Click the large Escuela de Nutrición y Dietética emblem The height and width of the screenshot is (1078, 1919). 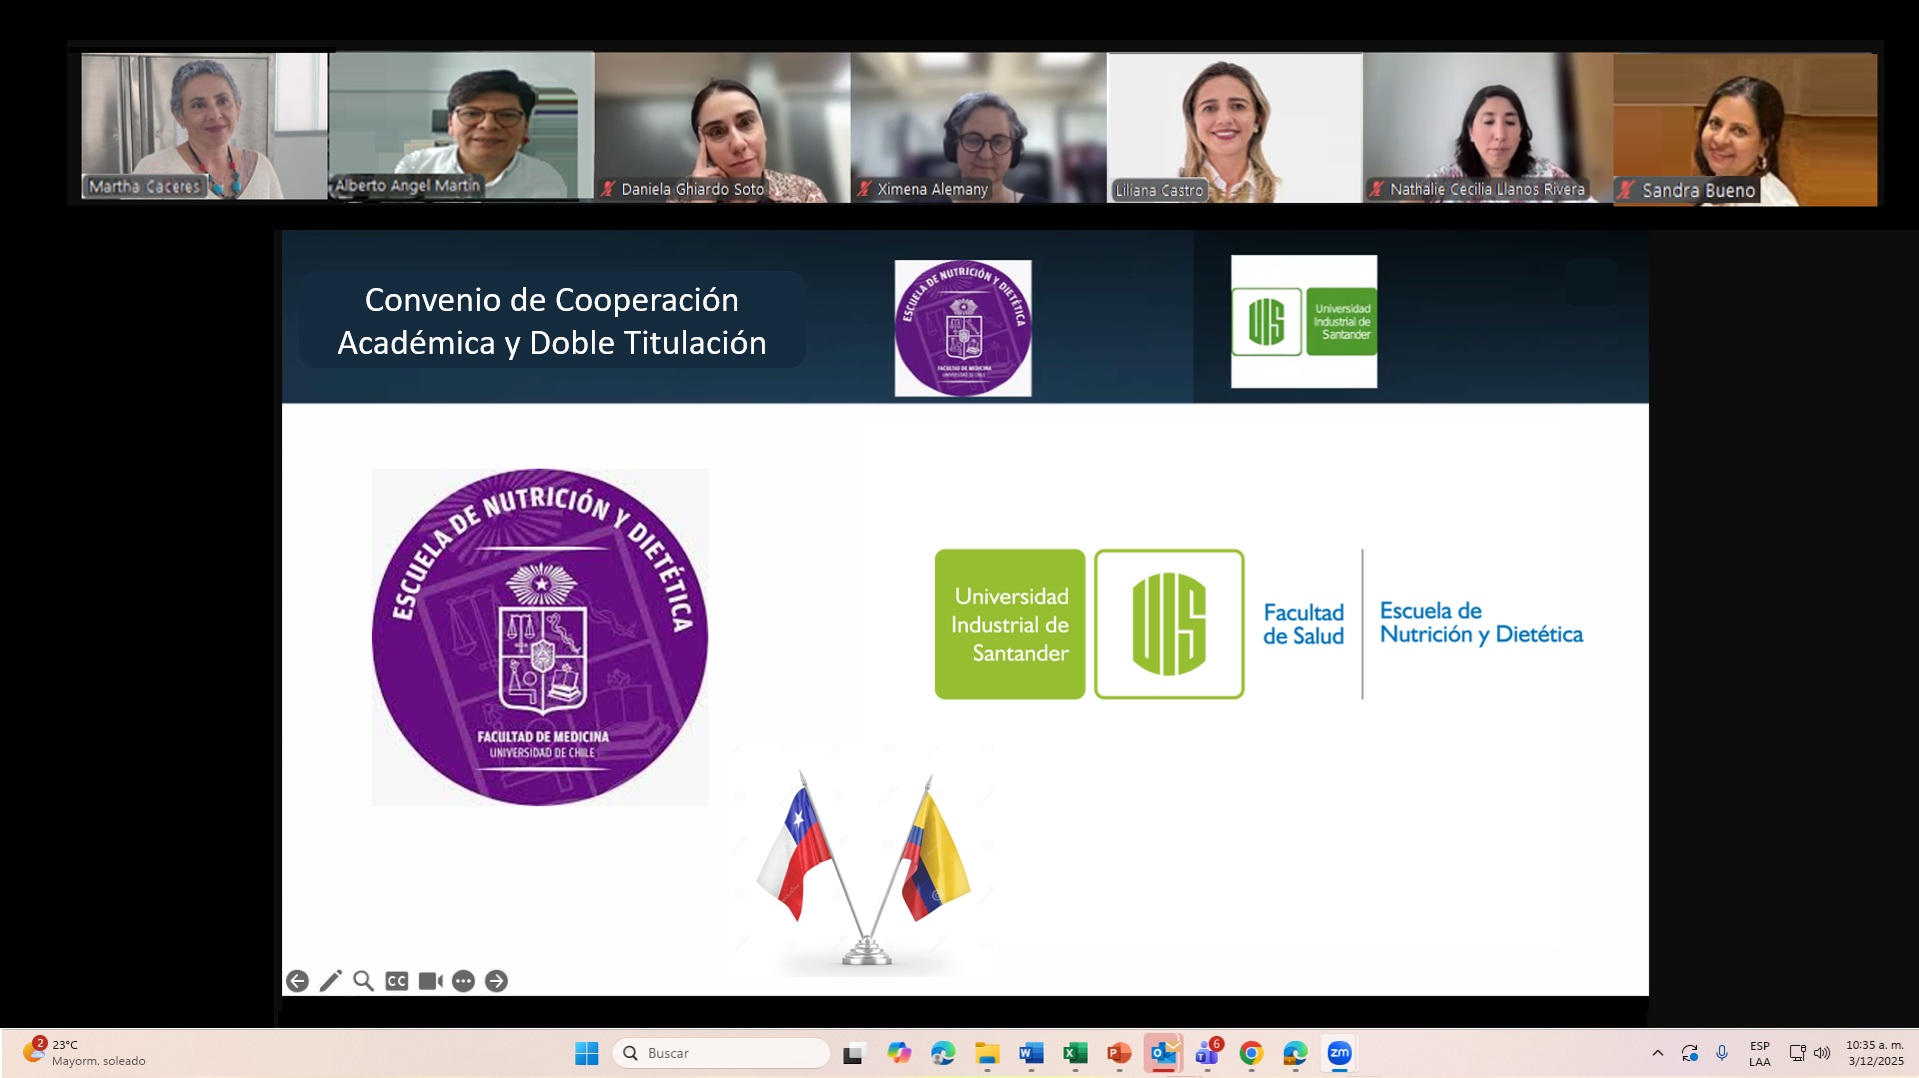[x=540, y=637]
